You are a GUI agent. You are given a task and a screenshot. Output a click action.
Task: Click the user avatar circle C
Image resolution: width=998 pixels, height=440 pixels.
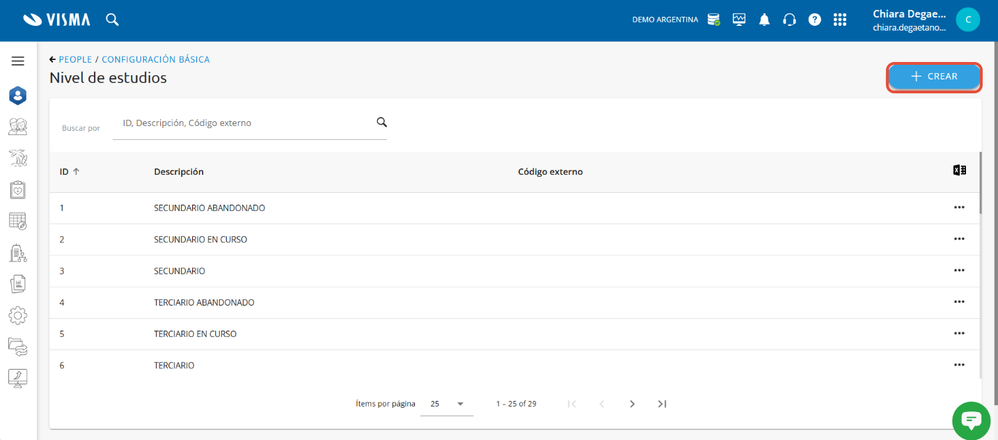968,20
